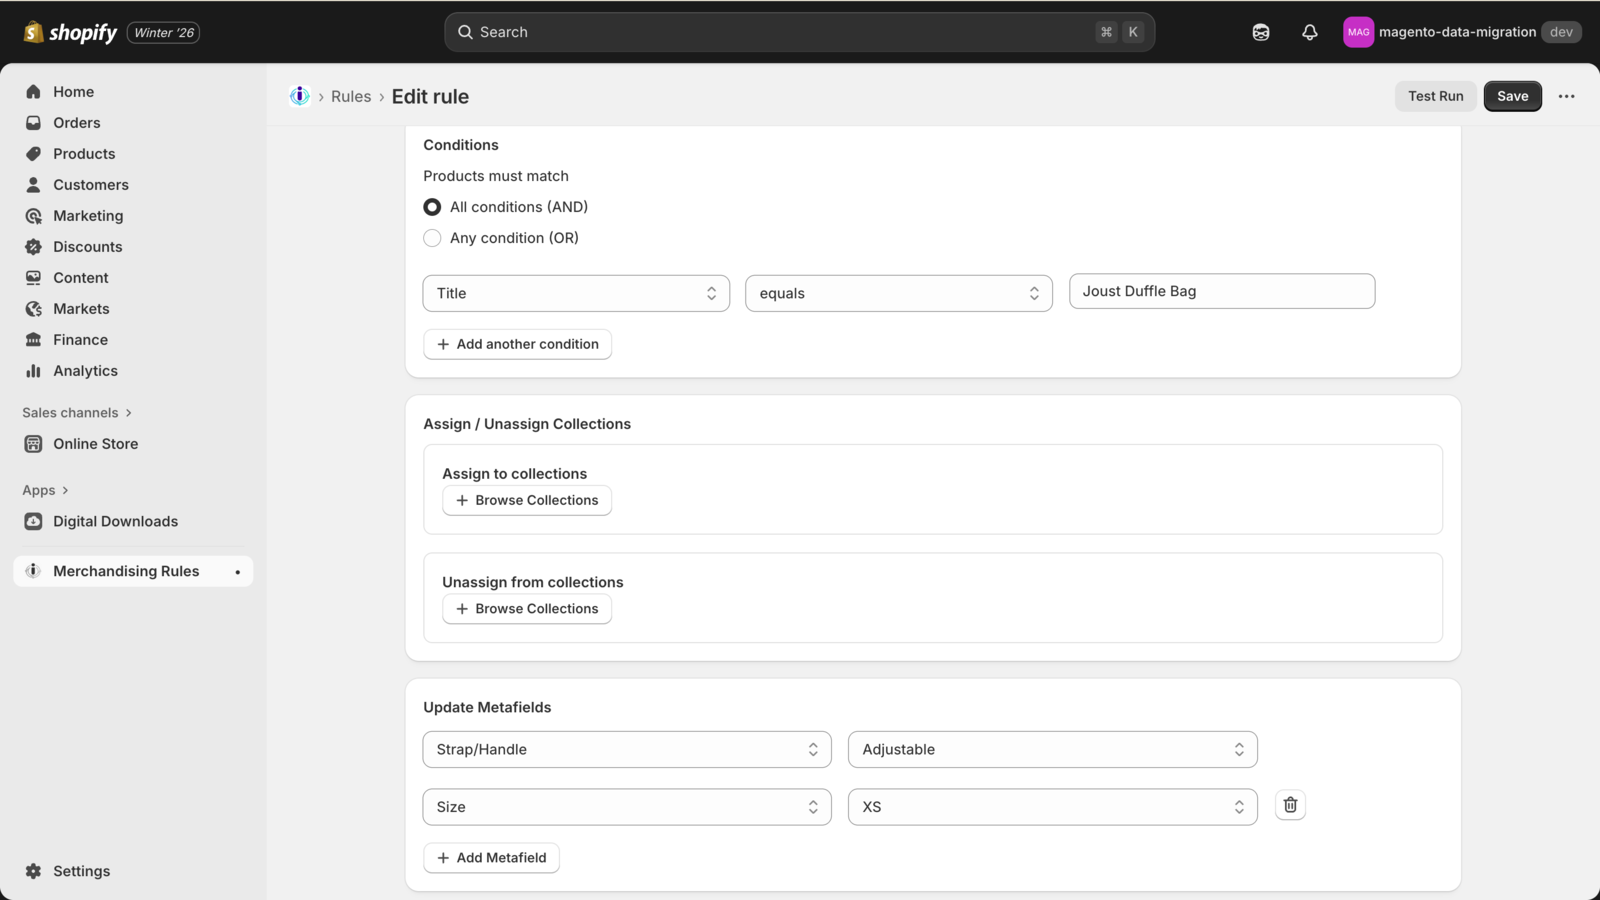Click the Joust Duffle Bag value field
The width and height of the screenshot is (1600, 900).
coord(1221,291)
